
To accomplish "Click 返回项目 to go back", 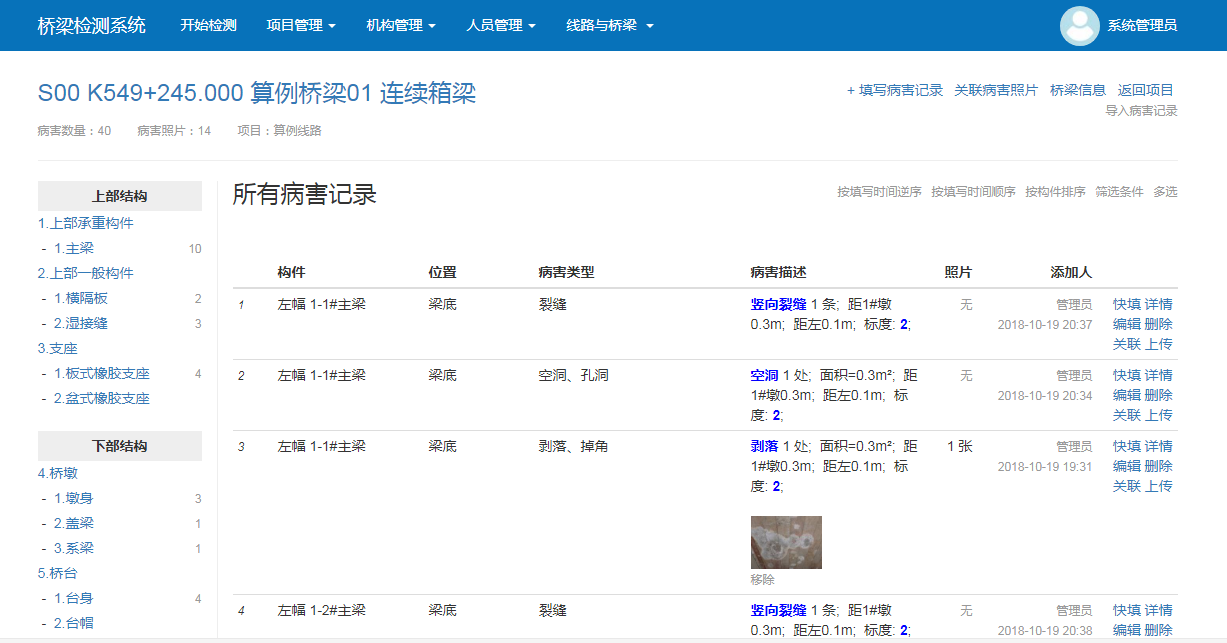I will [1145, 90].
